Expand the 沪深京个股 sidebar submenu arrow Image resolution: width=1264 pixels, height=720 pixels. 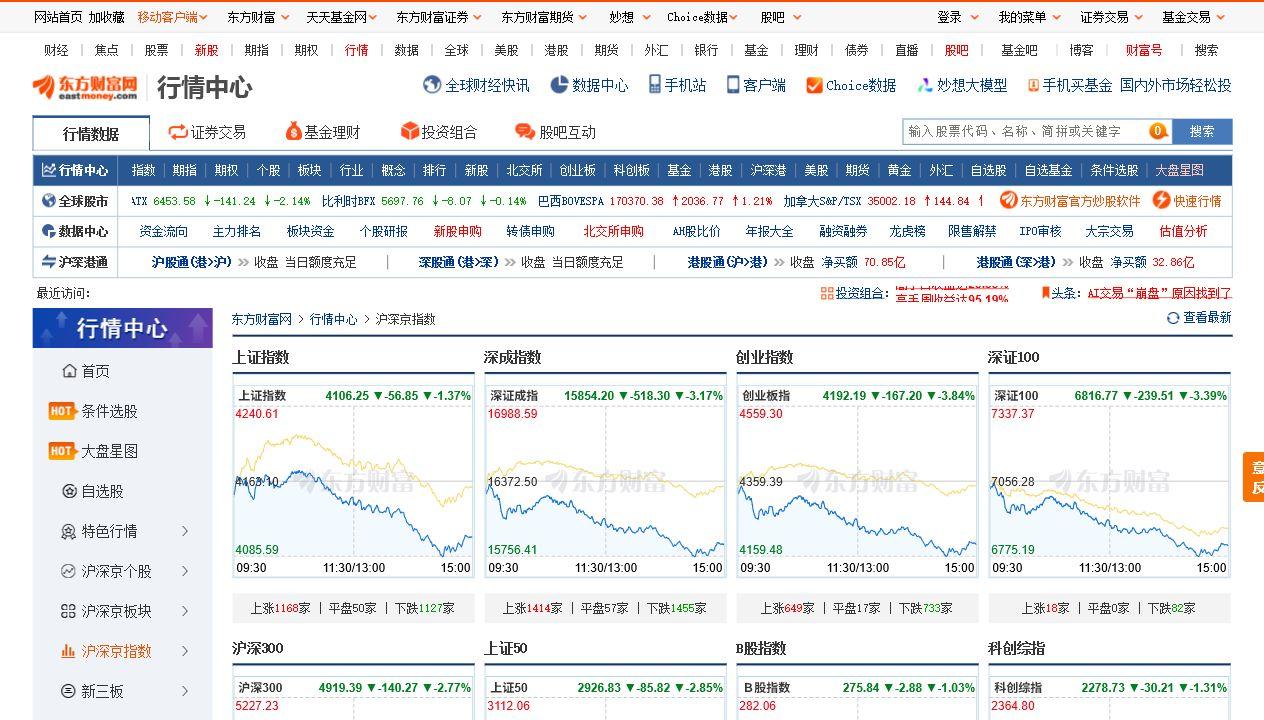pyautogui.click(x=185, y=571)
